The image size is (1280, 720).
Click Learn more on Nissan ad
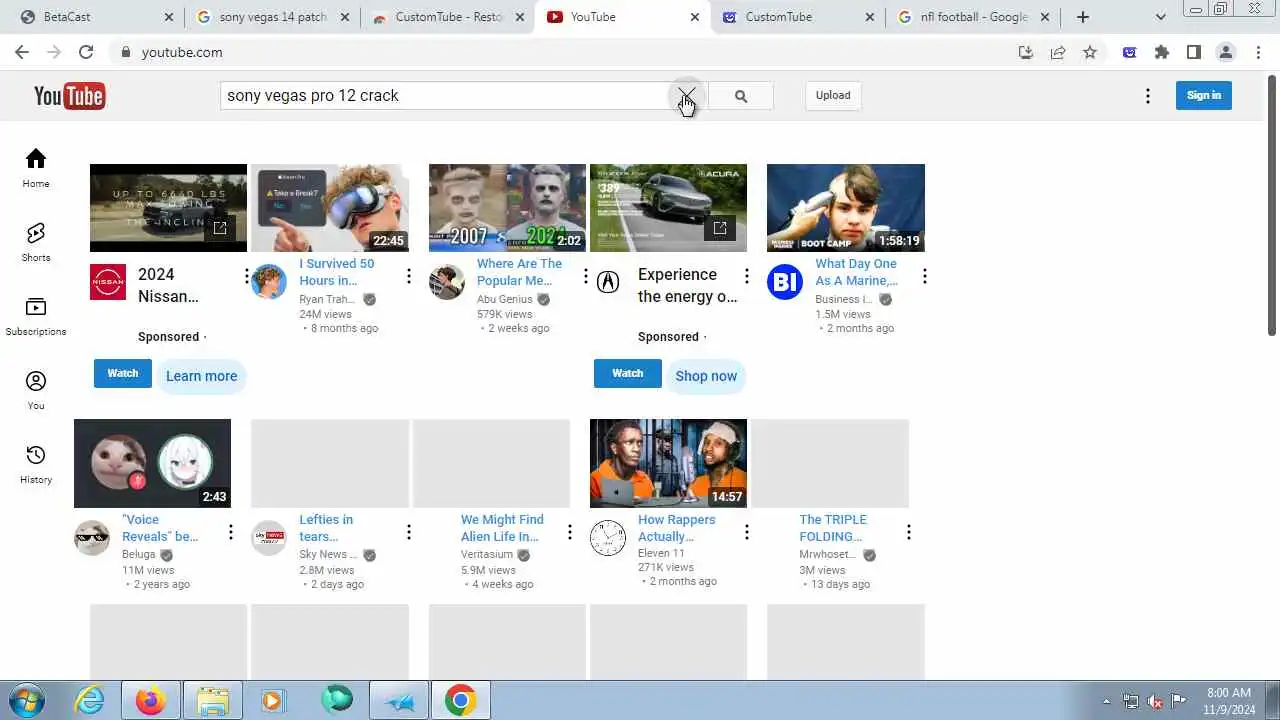coord(201,376)
